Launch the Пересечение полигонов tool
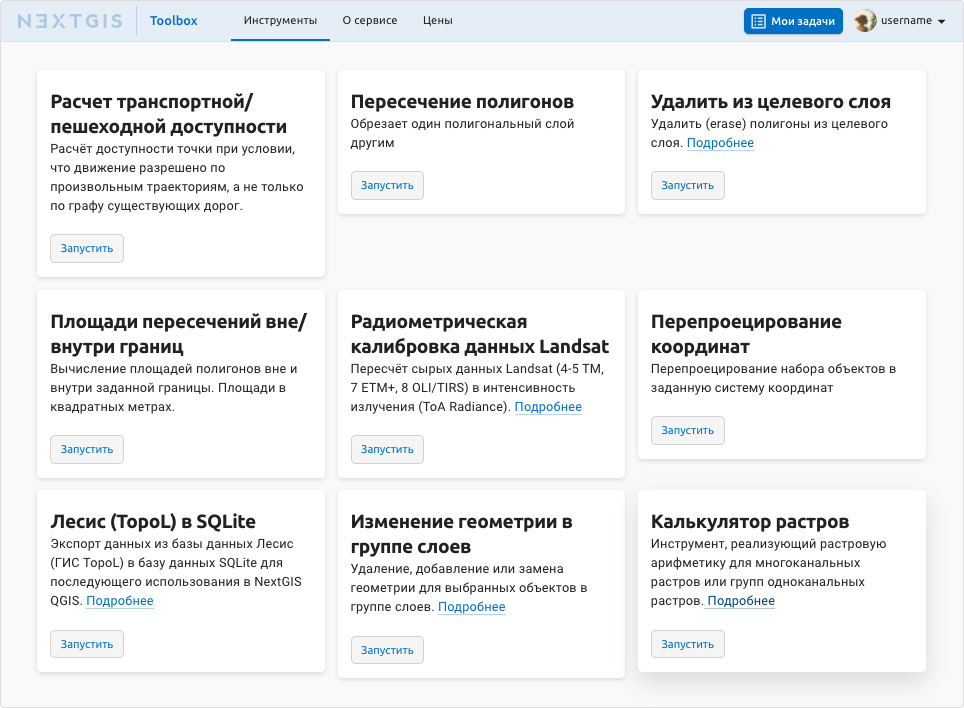The image size is (964, 708). coord(387,186)
